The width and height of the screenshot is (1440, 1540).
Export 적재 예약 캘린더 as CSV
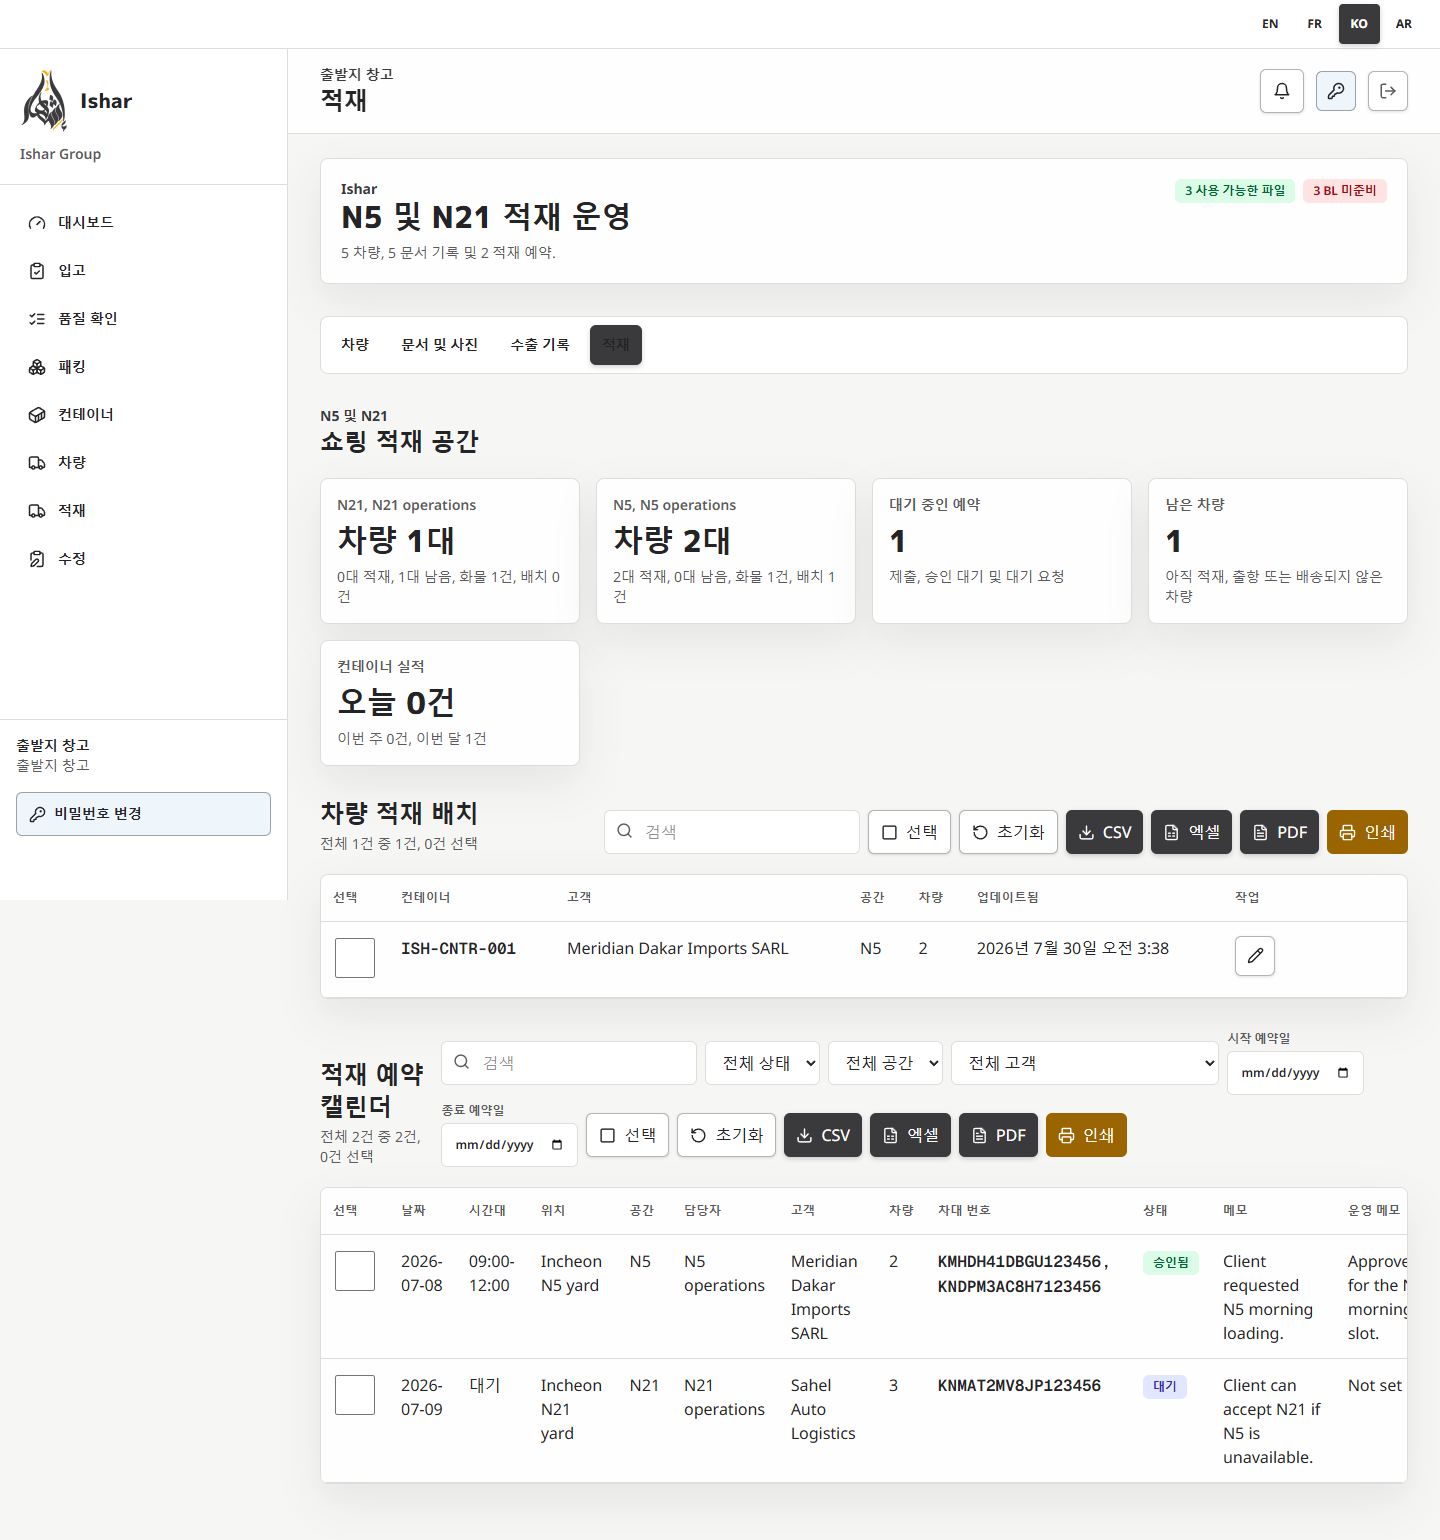click(823, 1135)
